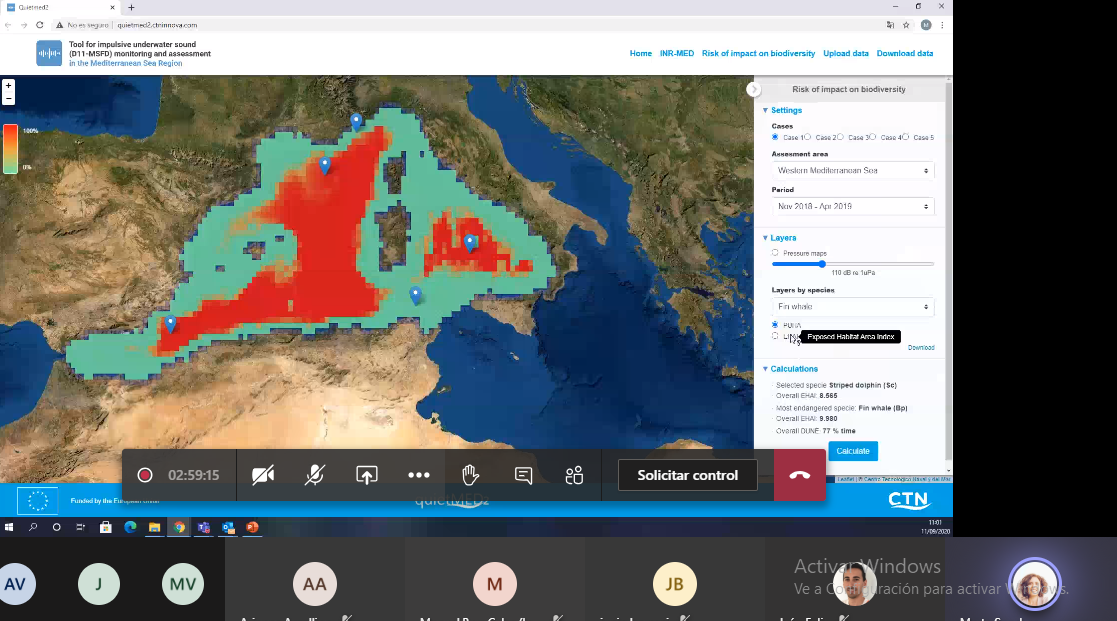Click the map marker near the Alboran Sea
Viewport: 1117px width, 621px height.
click(x=170, y=324)
